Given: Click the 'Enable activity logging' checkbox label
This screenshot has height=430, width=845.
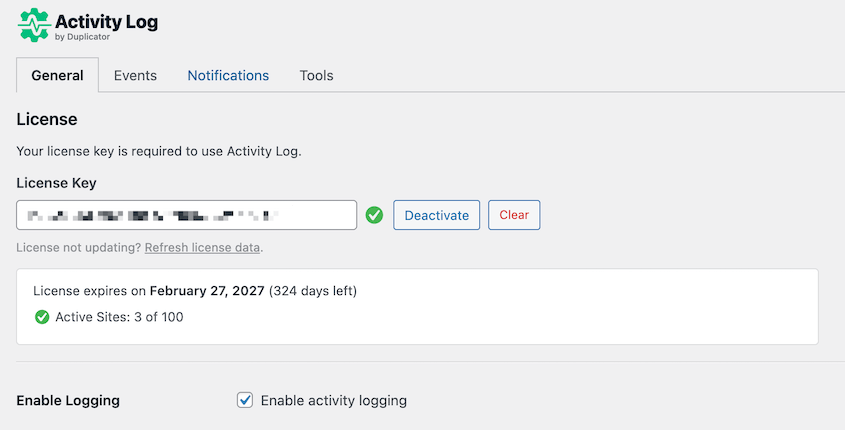Looking at the screenshot, I should coord(333,400).
